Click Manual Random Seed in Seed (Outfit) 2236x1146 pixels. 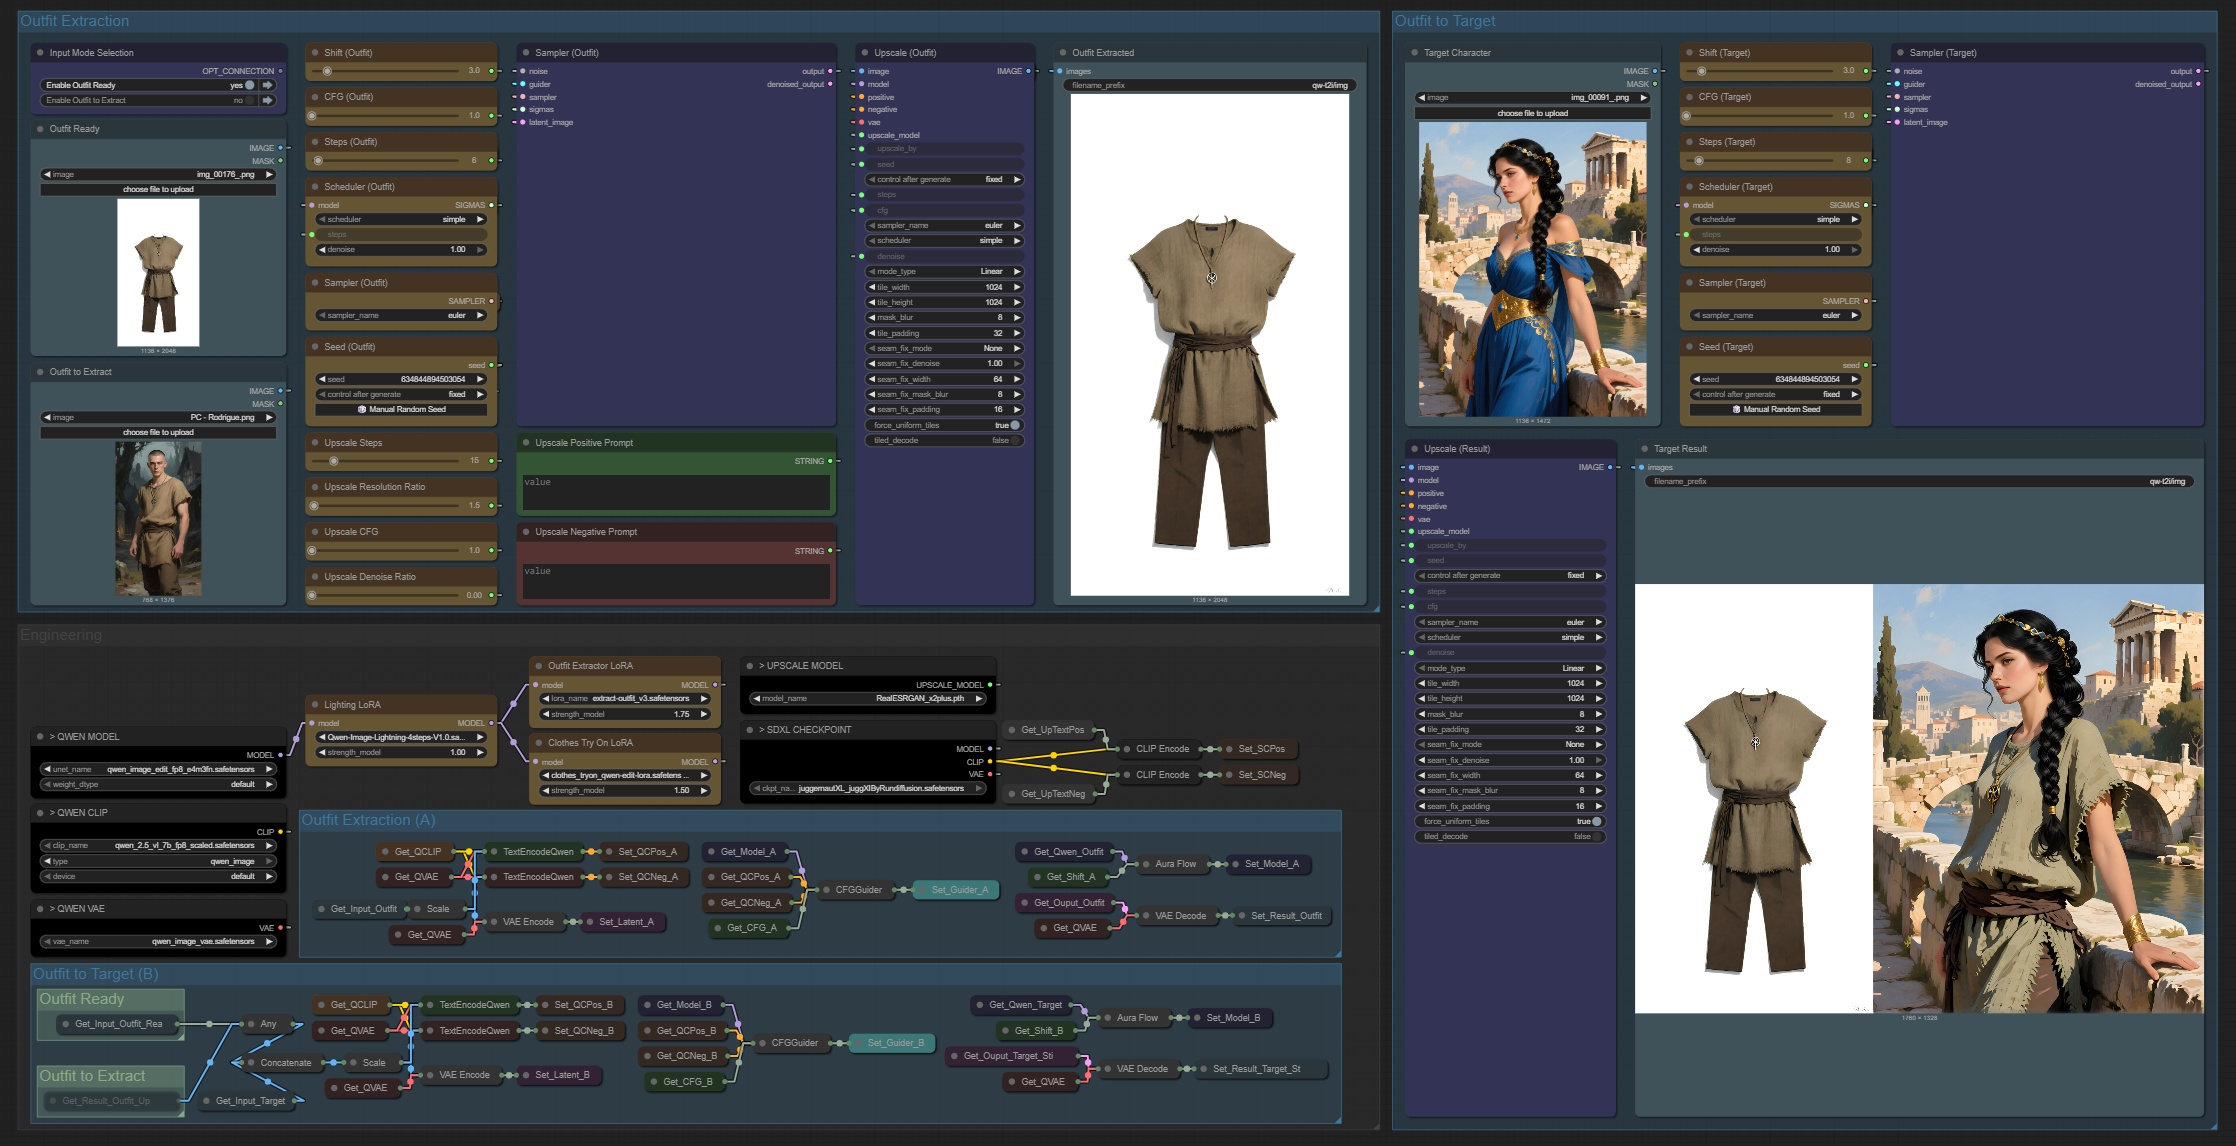coord(401,409)
